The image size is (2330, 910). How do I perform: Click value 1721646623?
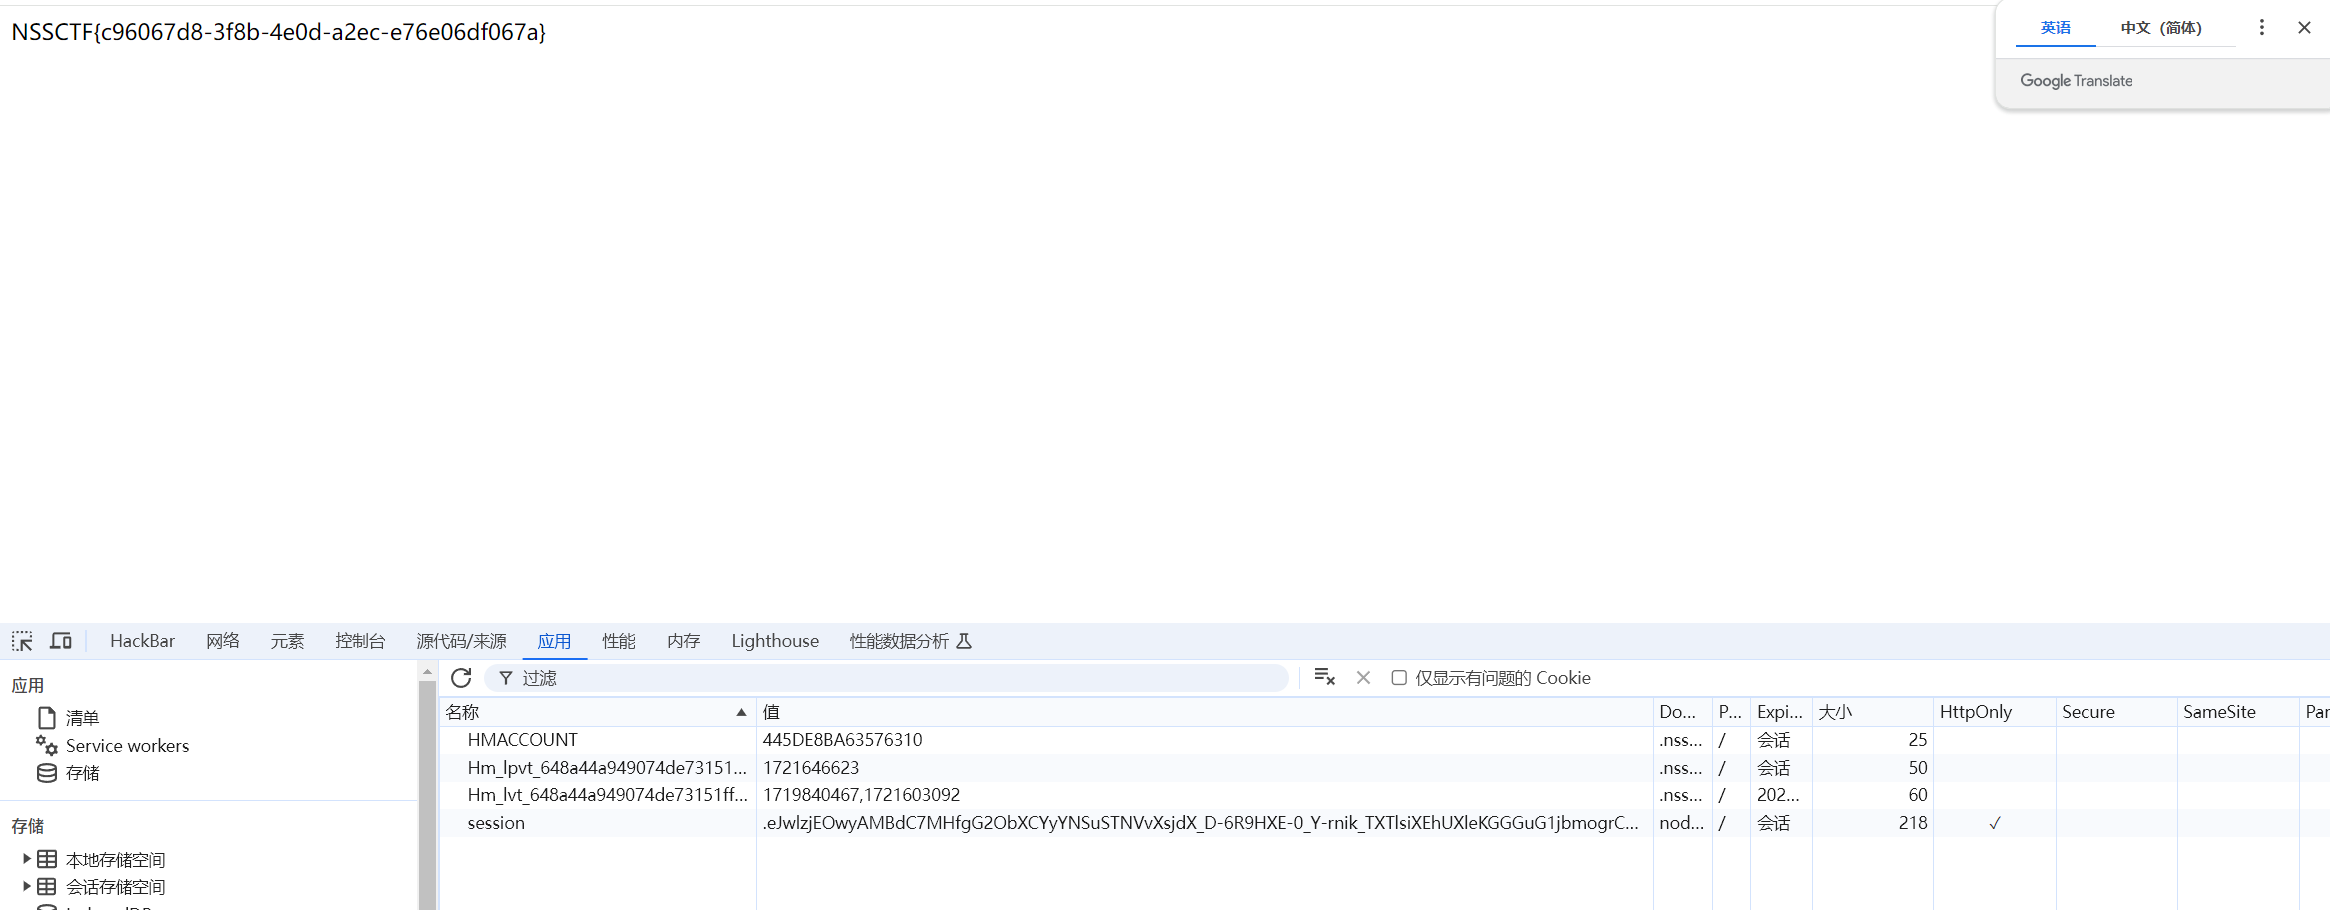point(810,768)
